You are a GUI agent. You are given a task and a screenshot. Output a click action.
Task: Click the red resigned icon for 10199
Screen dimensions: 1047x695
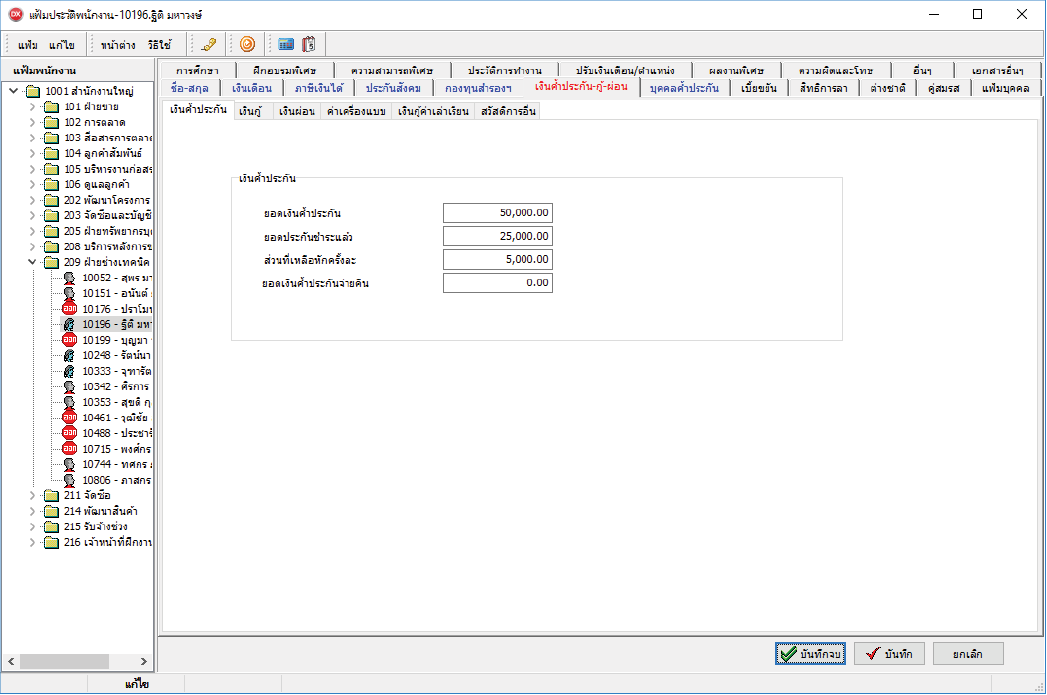point(69,340)
